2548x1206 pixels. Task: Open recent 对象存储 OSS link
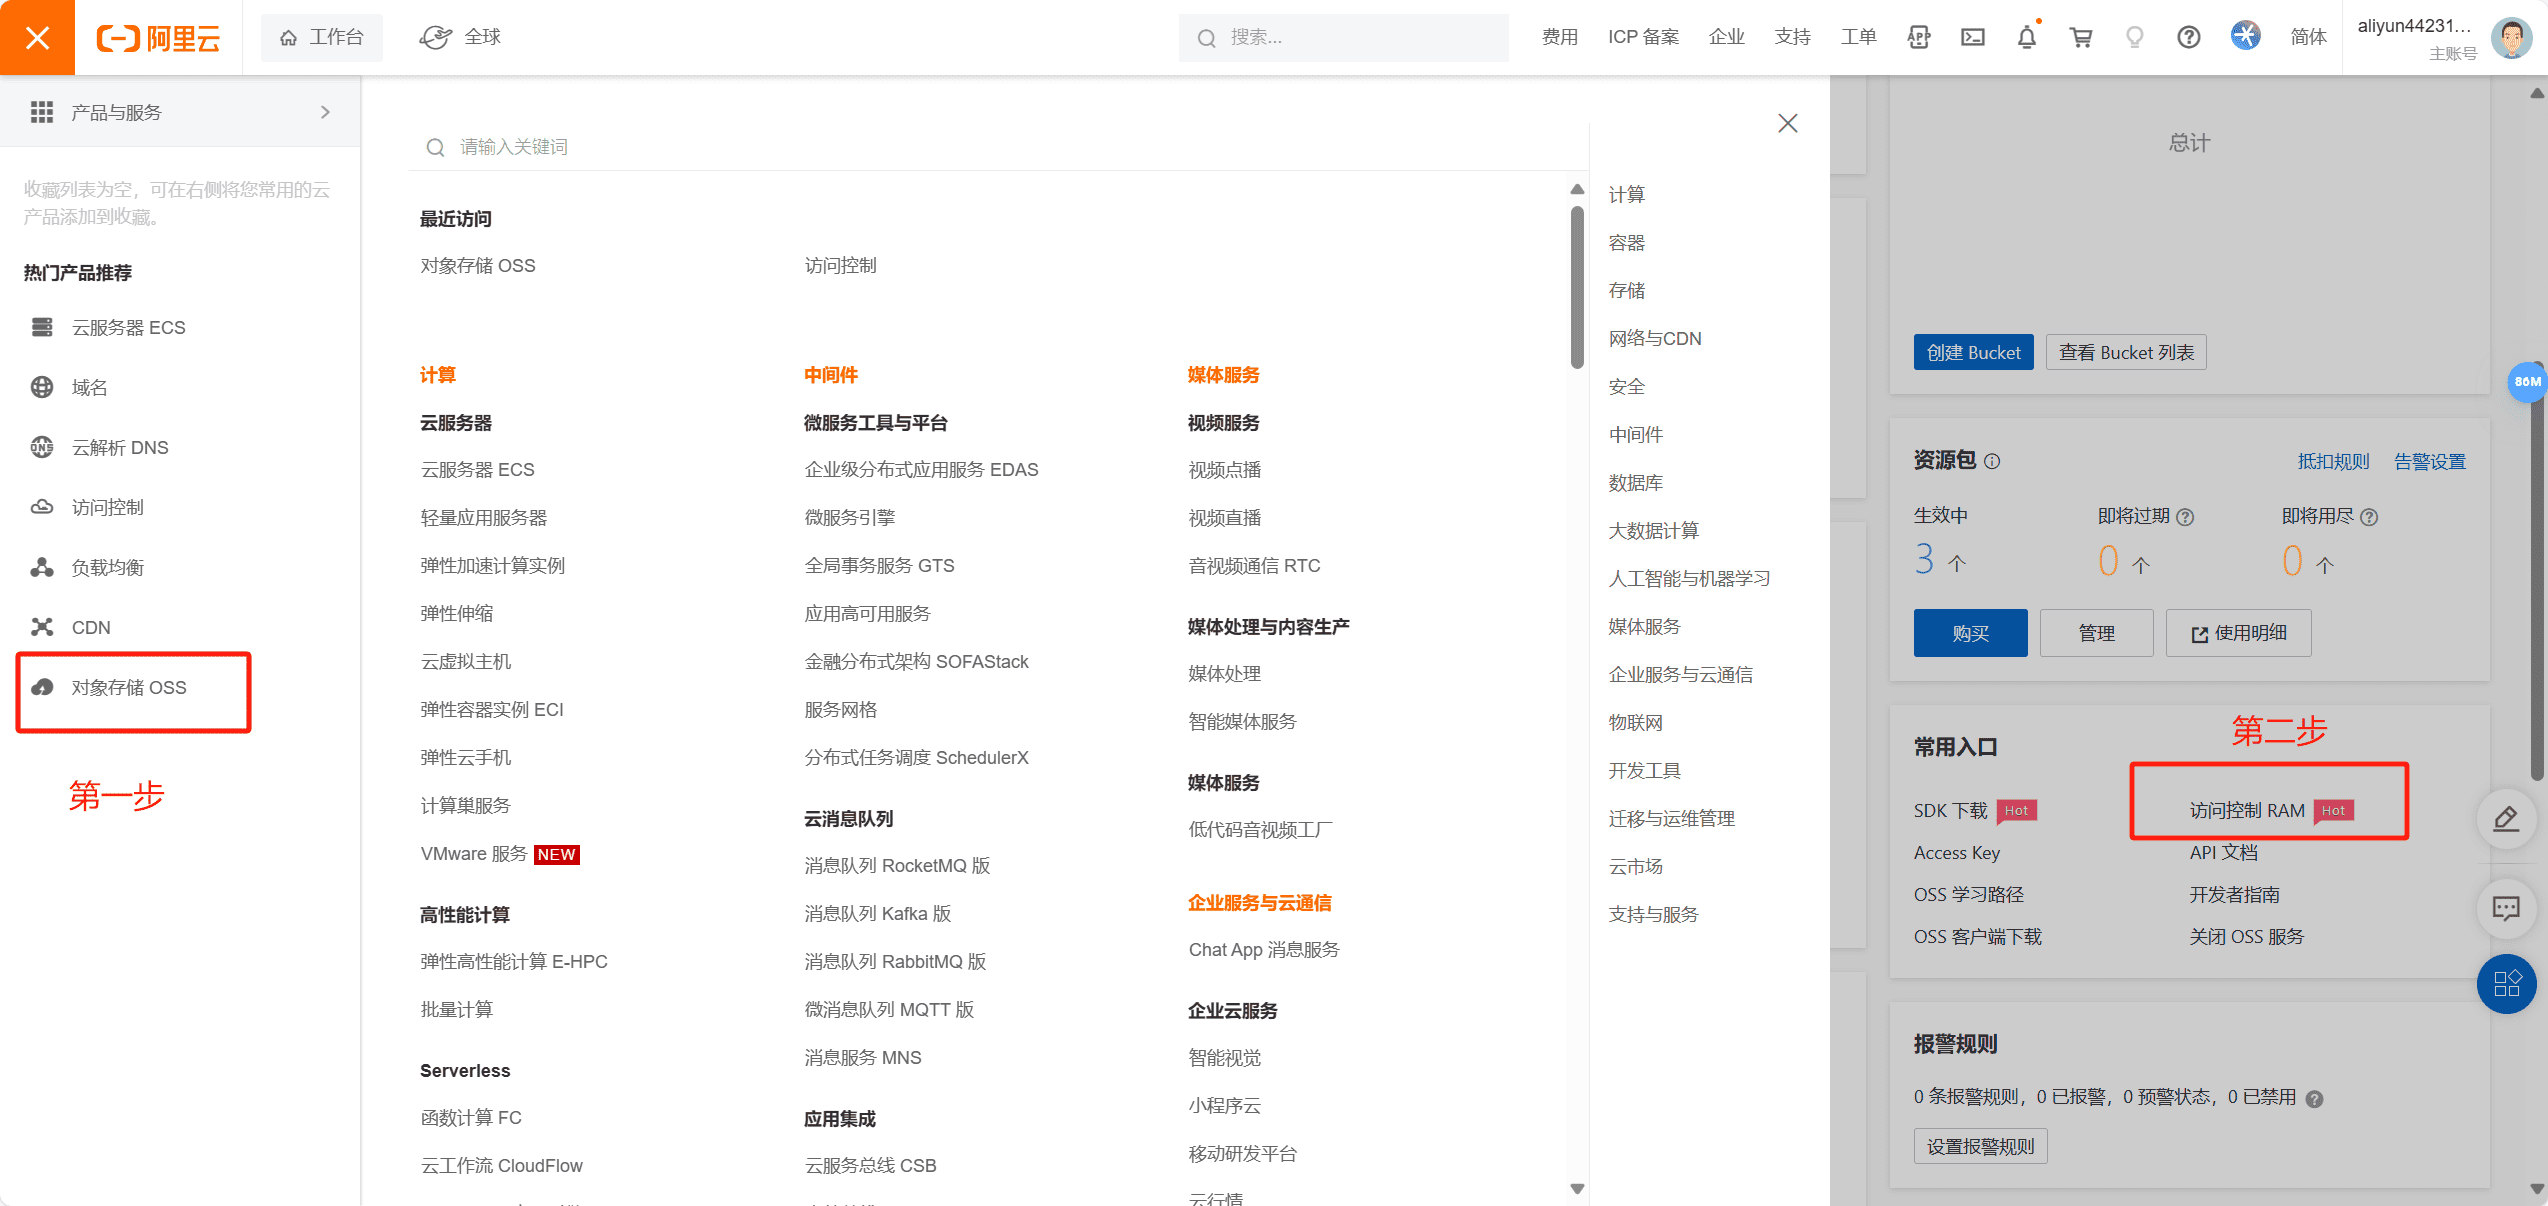[x=477, y=265]
